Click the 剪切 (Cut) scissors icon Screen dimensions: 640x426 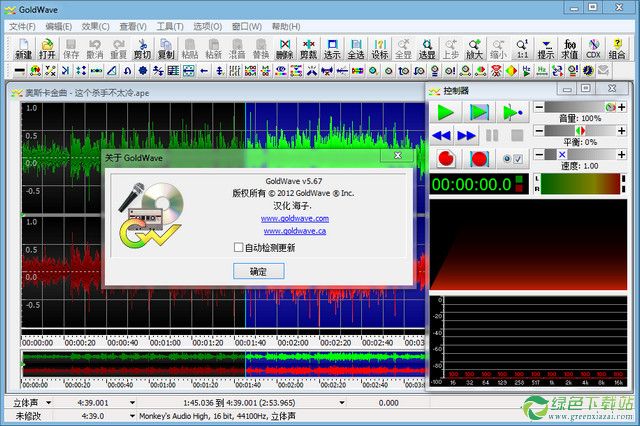click(x=142, y=49)
